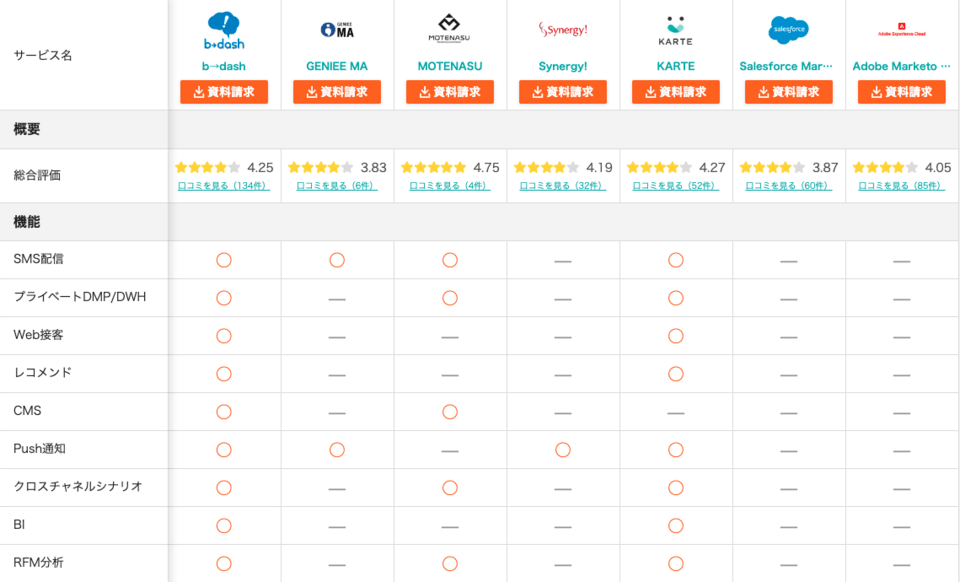Image resolution: width=960 pixels, height=582 pixels.
Task: Request materials for Adobe Marketo
Action: pos(901,92)
